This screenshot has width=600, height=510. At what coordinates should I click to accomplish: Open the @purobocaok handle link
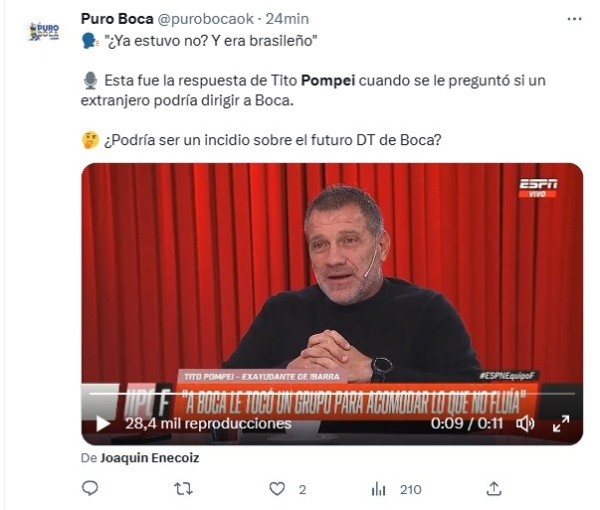click(x=206, y=19)
